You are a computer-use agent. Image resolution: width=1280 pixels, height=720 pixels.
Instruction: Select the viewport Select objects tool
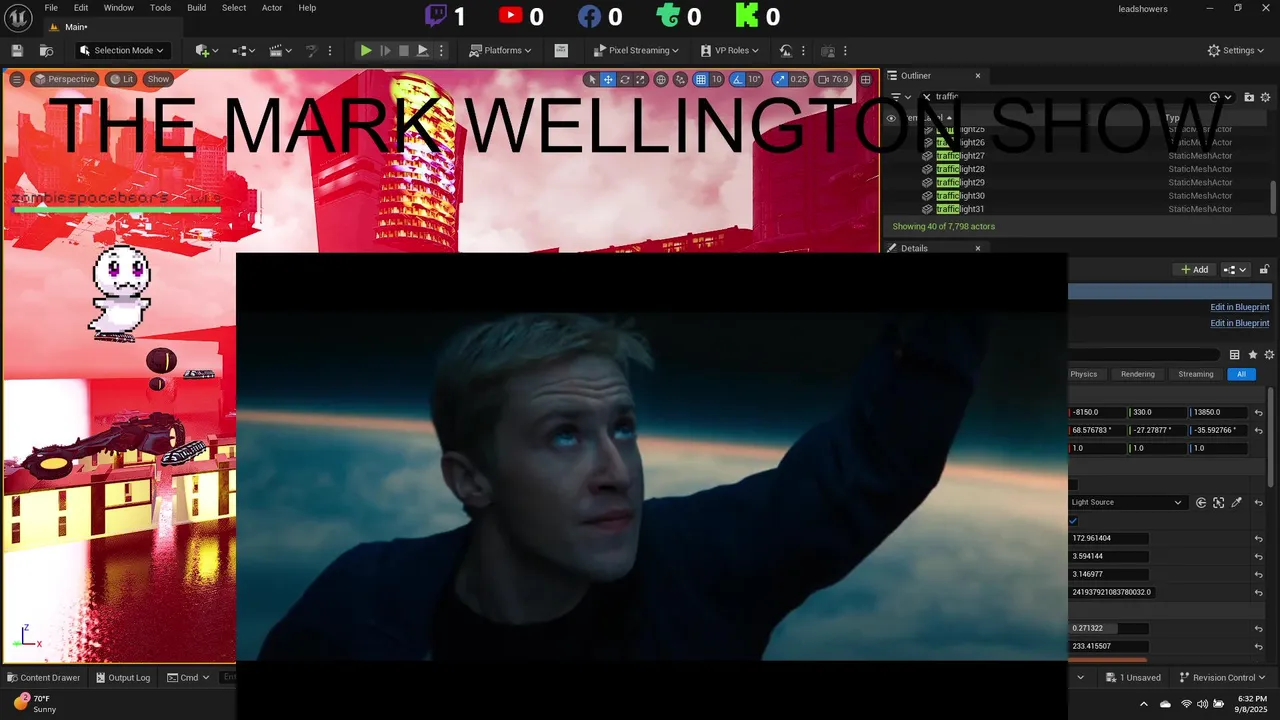[591, 79]
